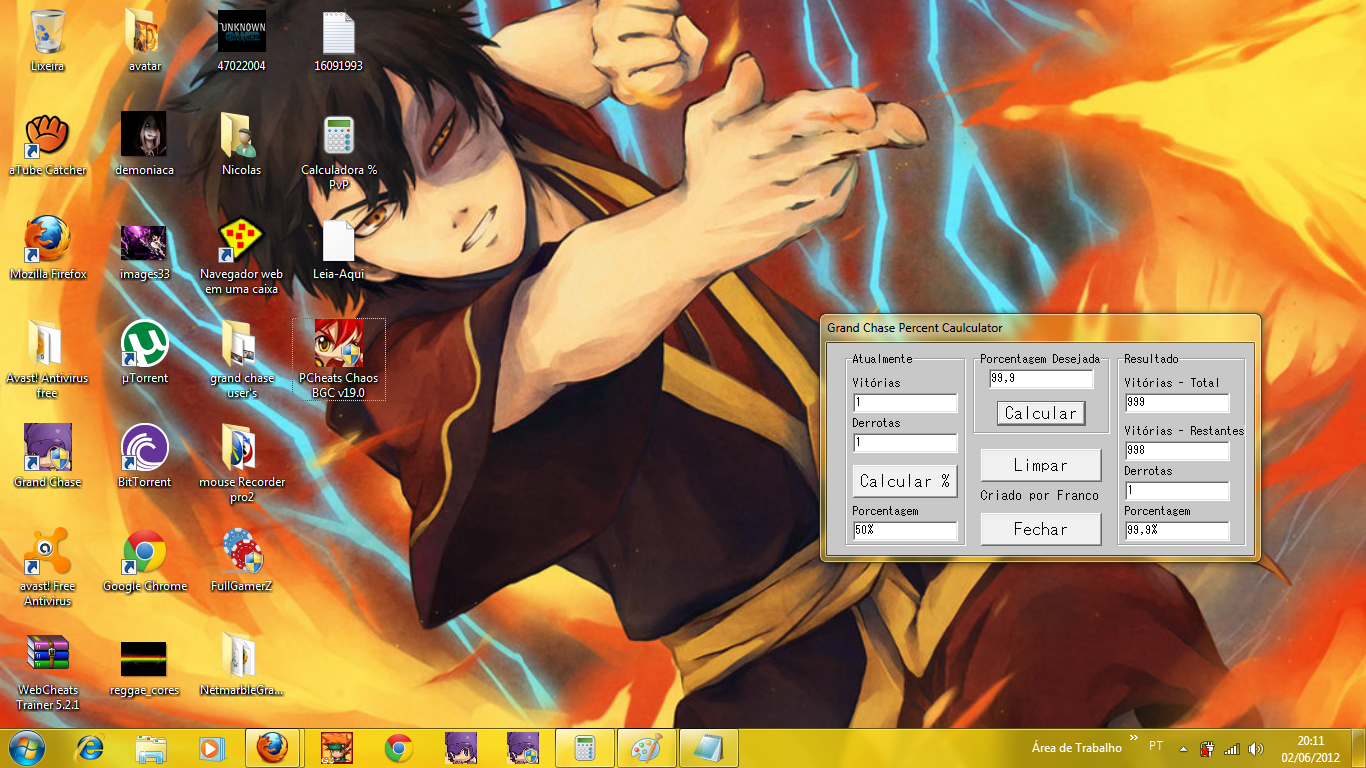
Task: Select the avast! Free Antivirus shortcut
Action: [x=47, y=568]
